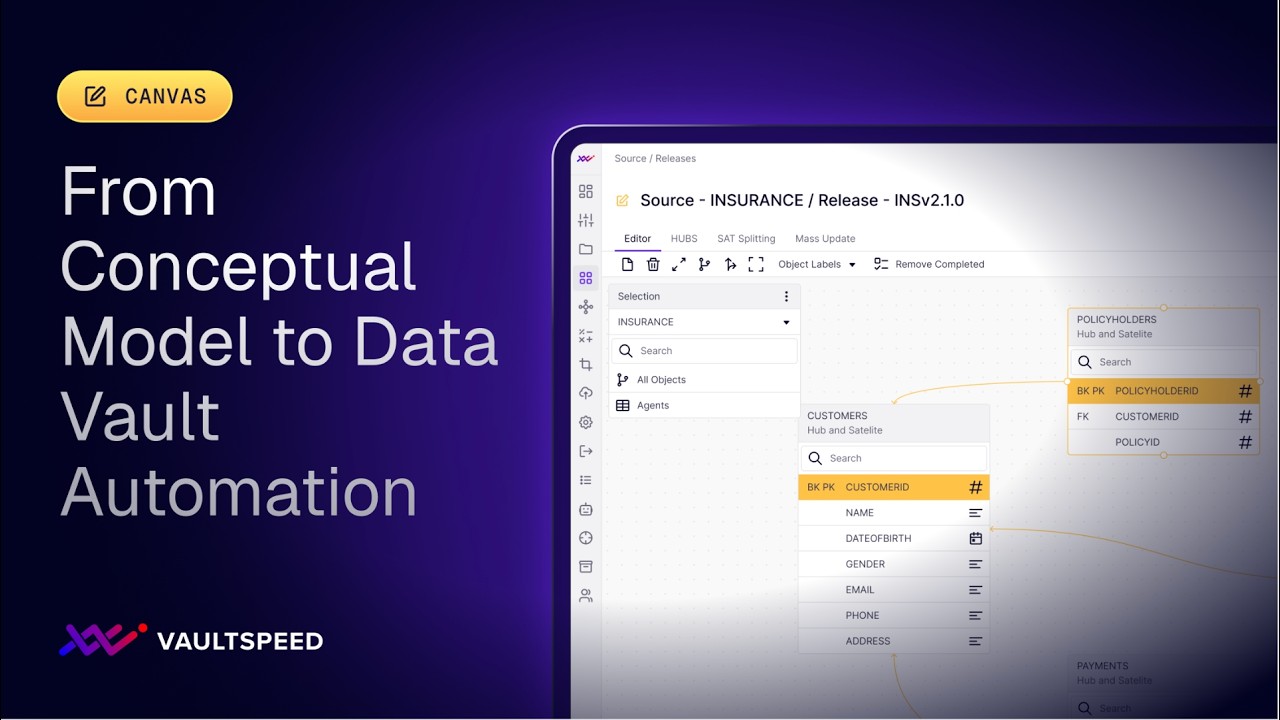Click the fit-to-screen frame icon in toolbar
1280x720 pixels.
[756, 264]
